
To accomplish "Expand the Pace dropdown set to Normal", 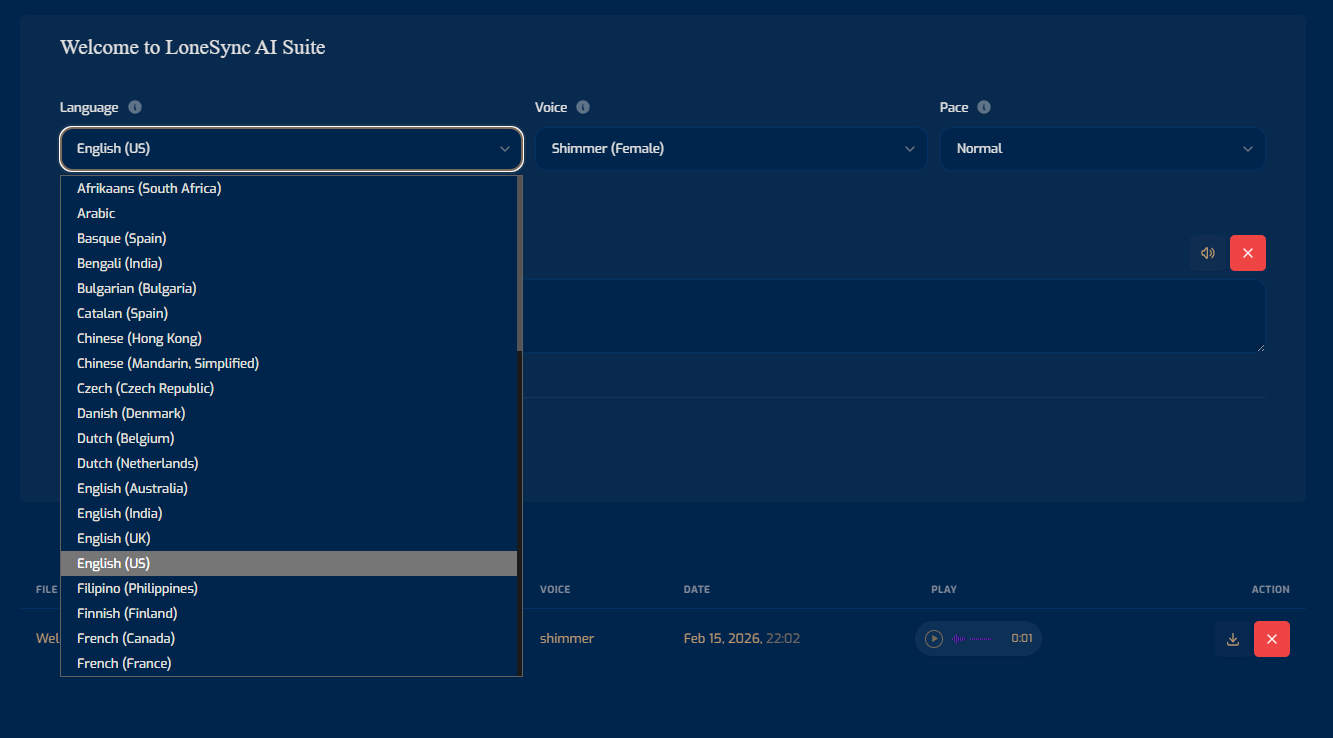I will click(1102, 149).
